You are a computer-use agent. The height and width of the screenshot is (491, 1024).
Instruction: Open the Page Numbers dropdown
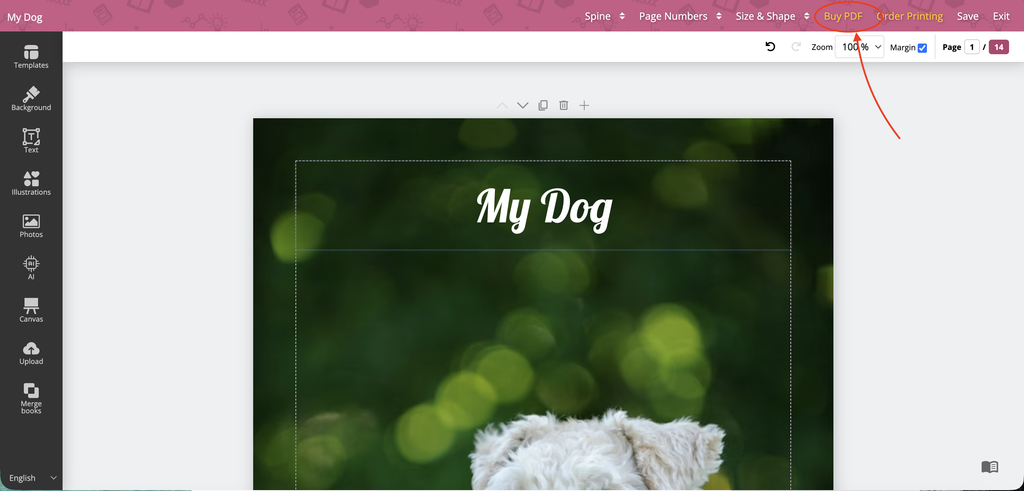[x=680, y=16]
